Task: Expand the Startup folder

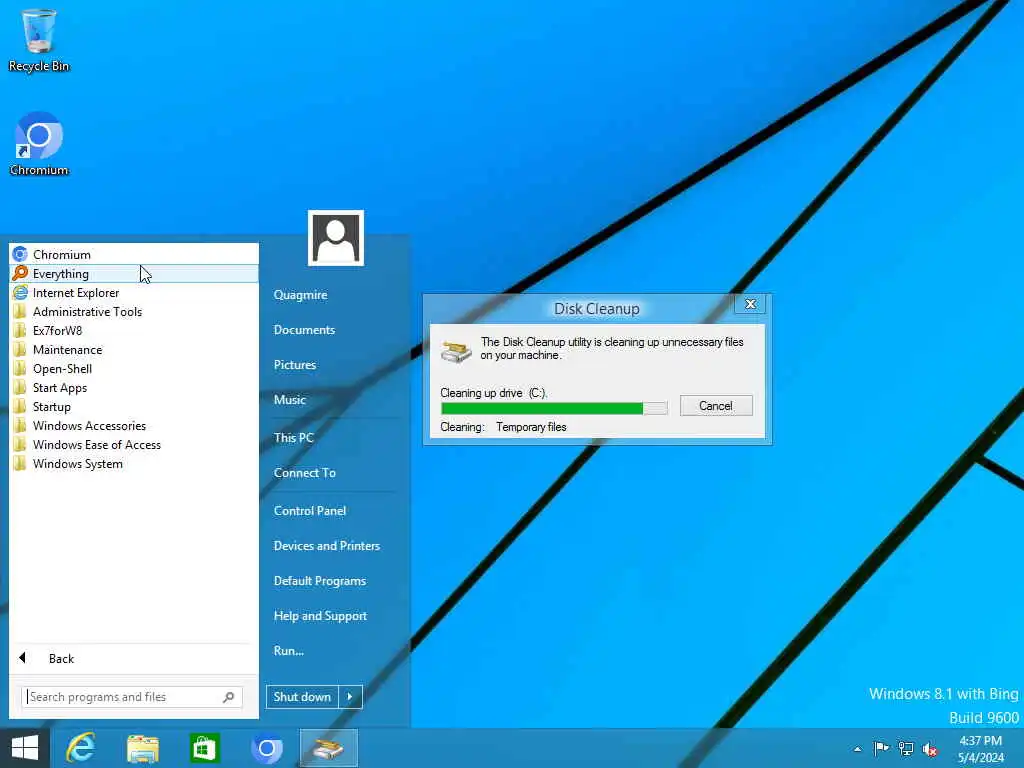Action: pos(134,406)
